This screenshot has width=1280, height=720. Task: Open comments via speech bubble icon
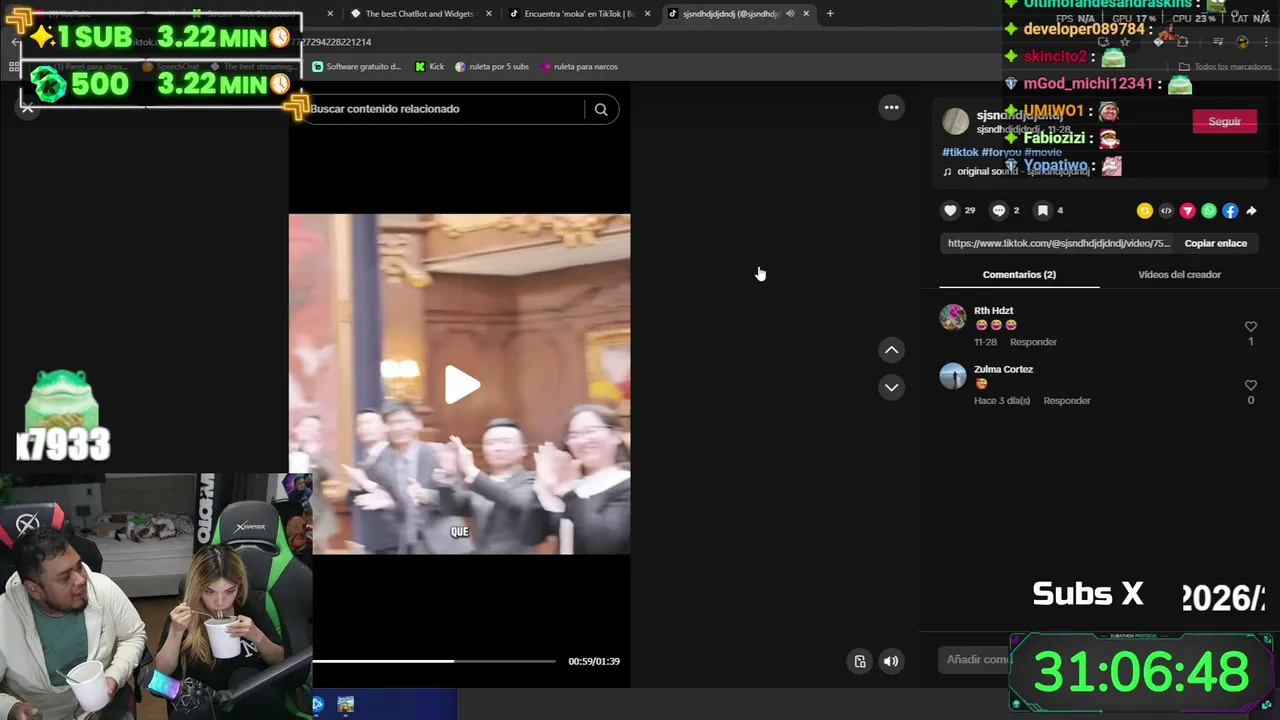pyautogui.click(x=998, y=210)
